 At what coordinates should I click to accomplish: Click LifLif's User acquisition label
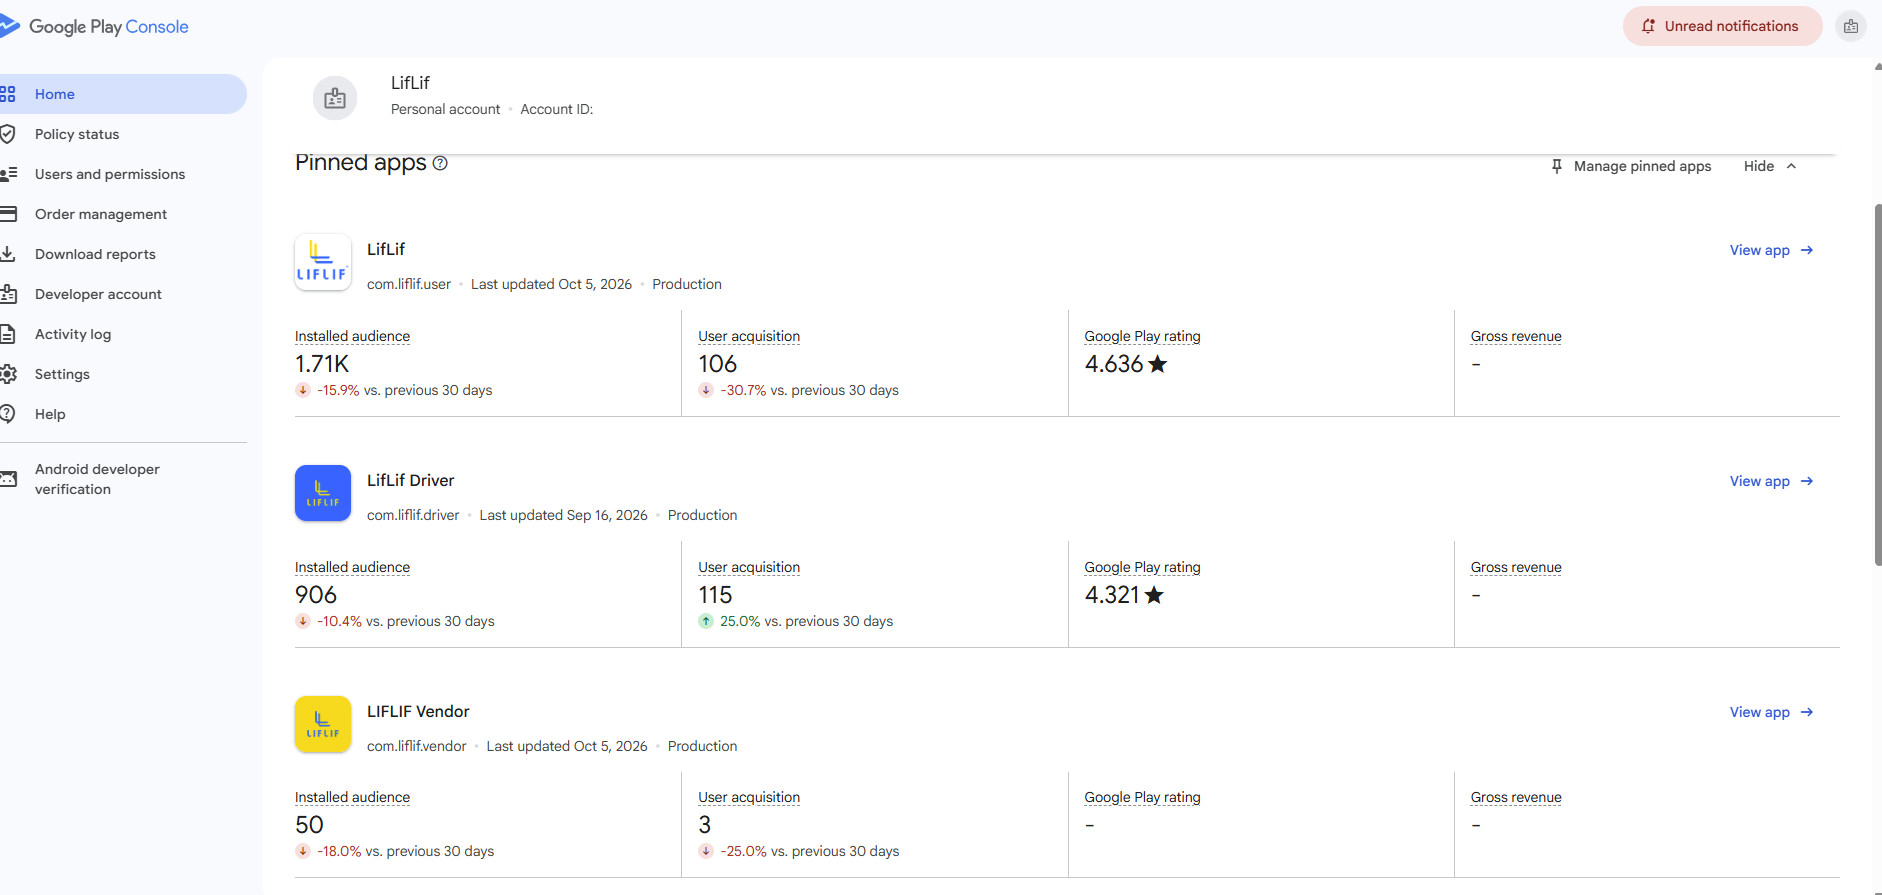[x=749, y=336]
